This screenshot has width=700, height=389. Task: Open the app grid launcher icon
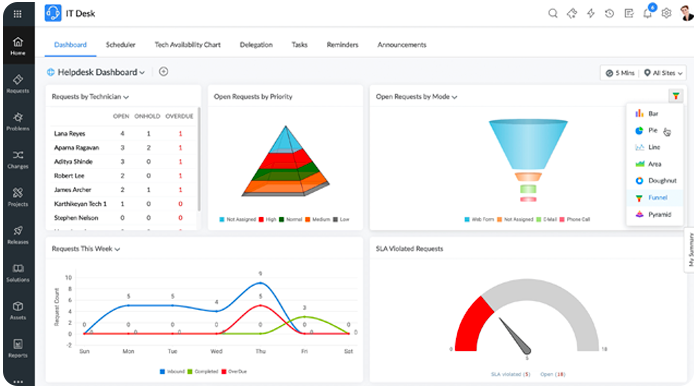[17, 14]
